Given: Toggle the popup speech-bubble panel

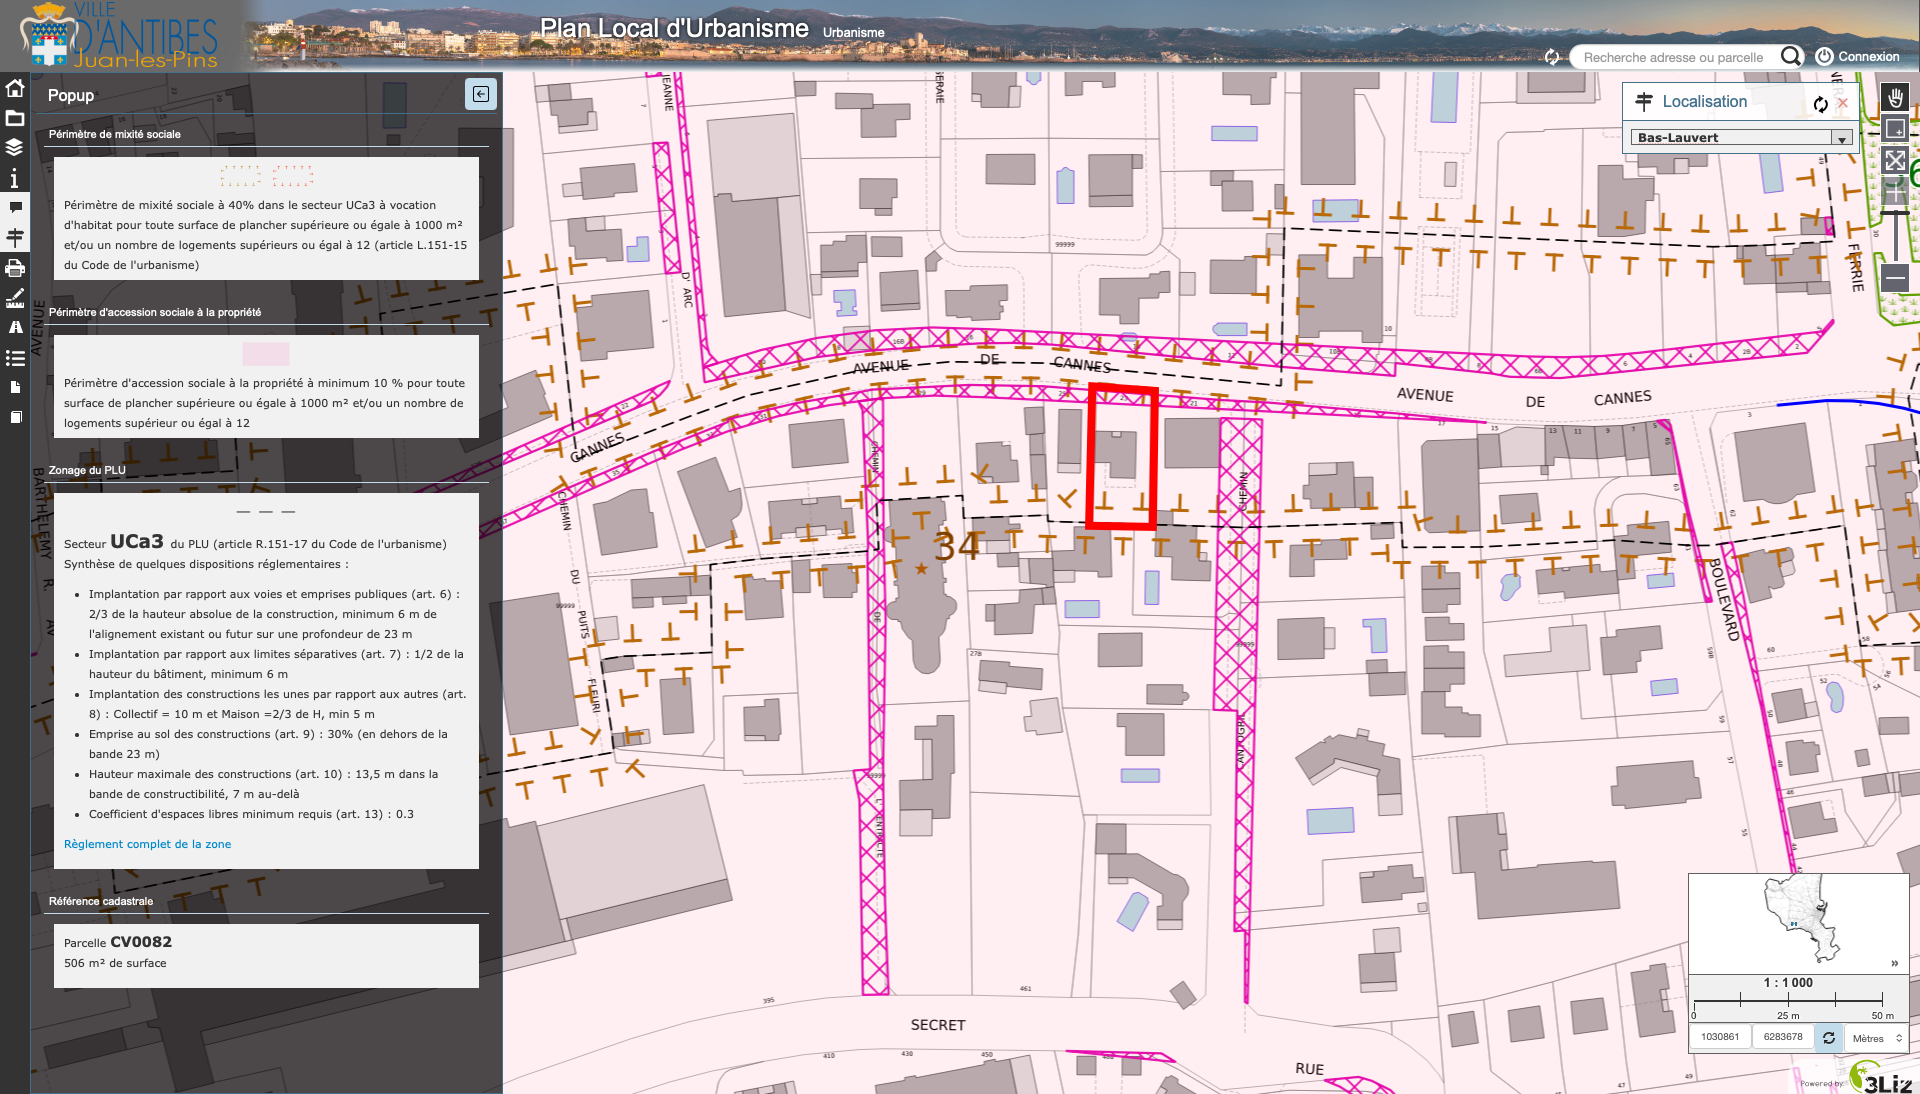Looking at the screenshot, I should (15, 208).
